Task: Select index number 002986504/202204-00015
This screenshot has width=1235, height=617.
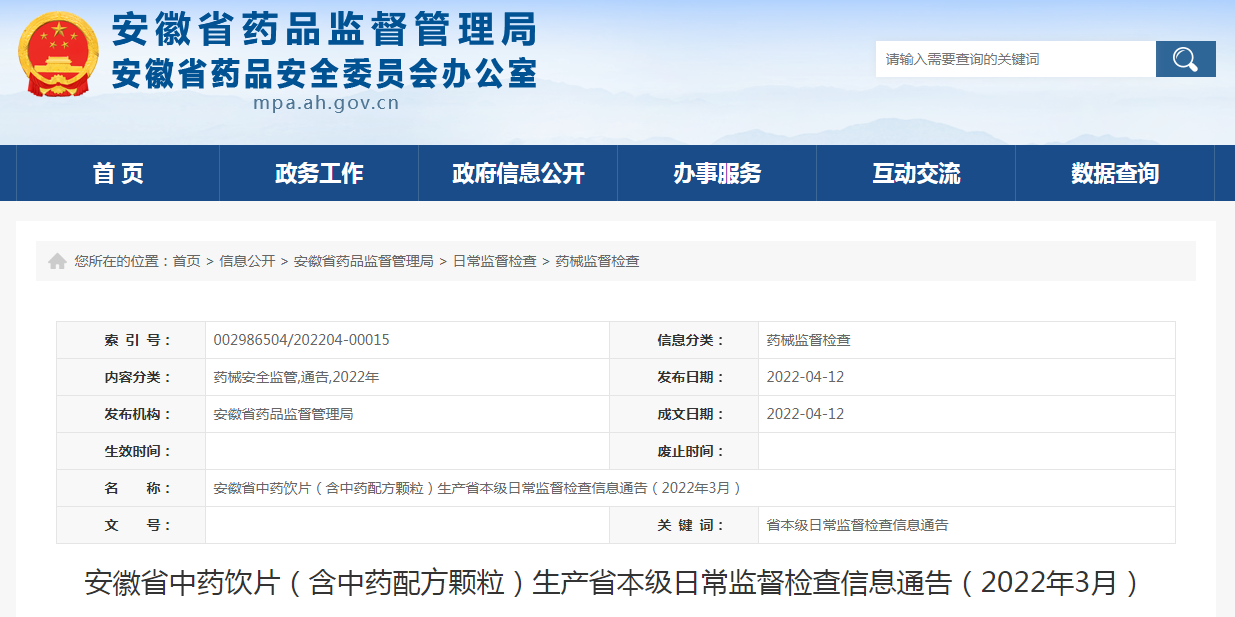Action: coord(302,340)
